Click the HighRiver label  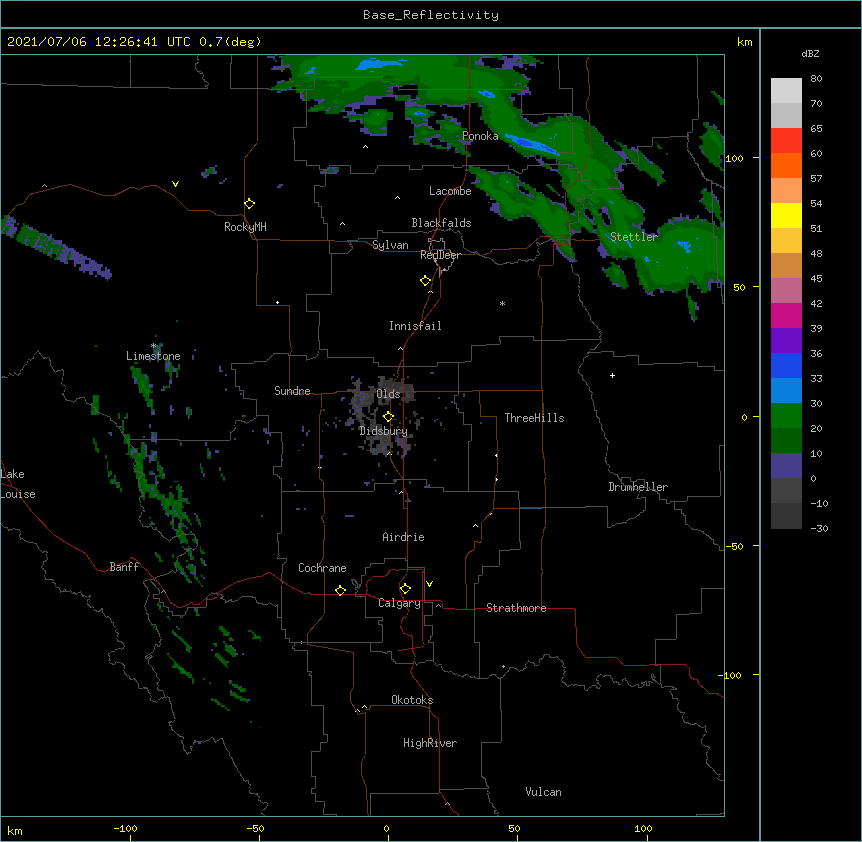click(430, 743)
